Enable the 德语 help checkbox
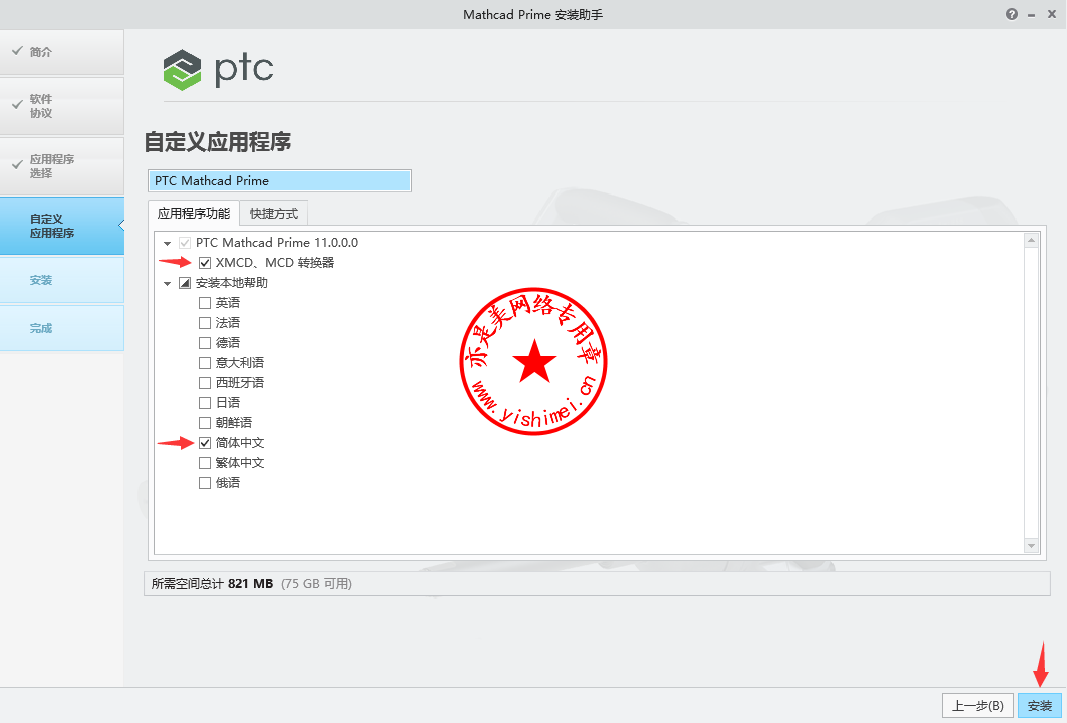 (x=205, y=342)
